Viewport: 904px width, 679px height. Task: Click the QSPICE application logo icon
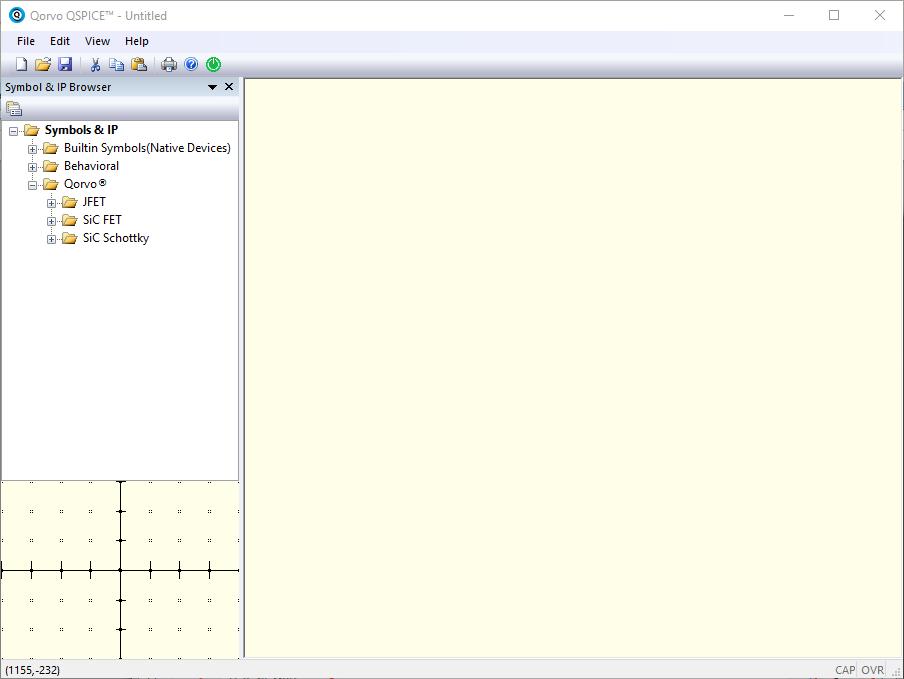pyautogui.click(x=17, y=16)
